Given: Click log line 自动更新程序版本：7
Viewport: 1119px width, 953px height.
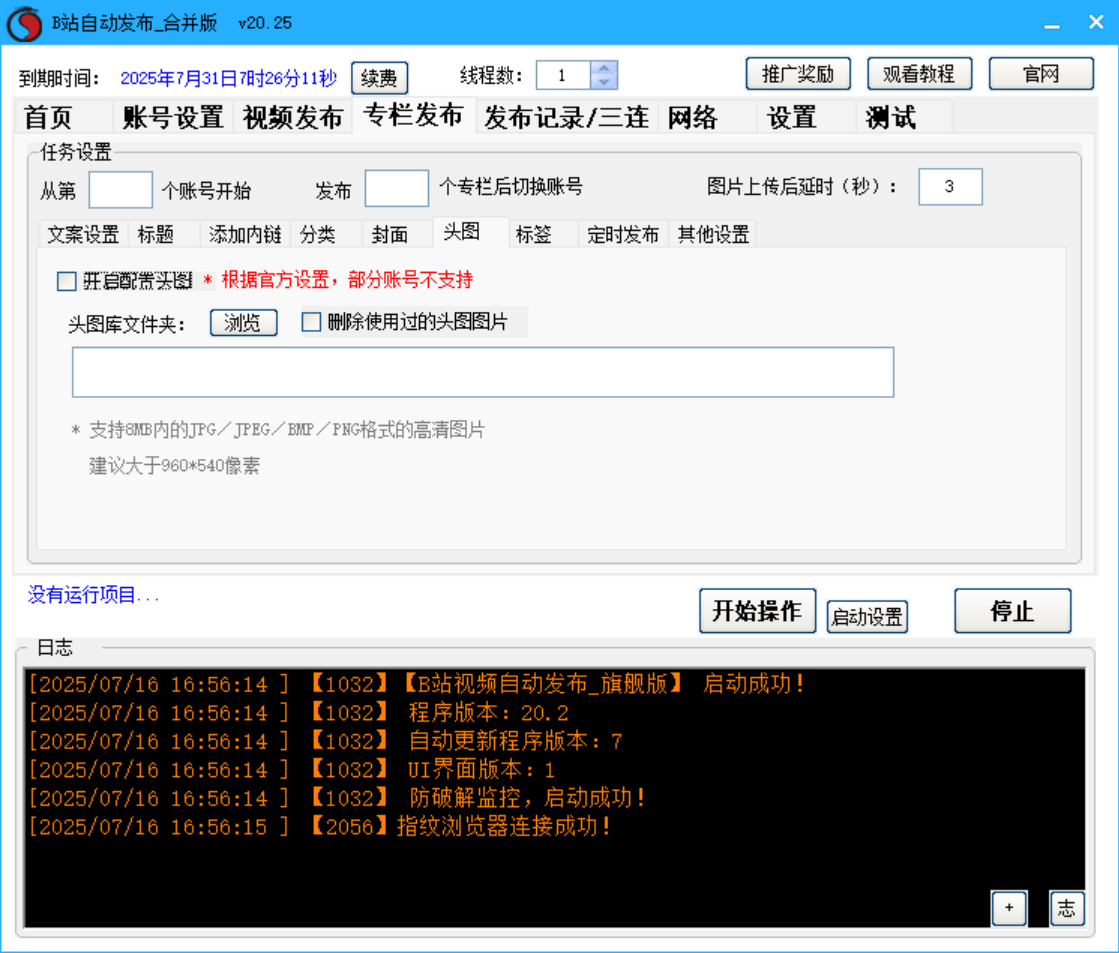Looking at the screenshot, I should click(325, 741).
